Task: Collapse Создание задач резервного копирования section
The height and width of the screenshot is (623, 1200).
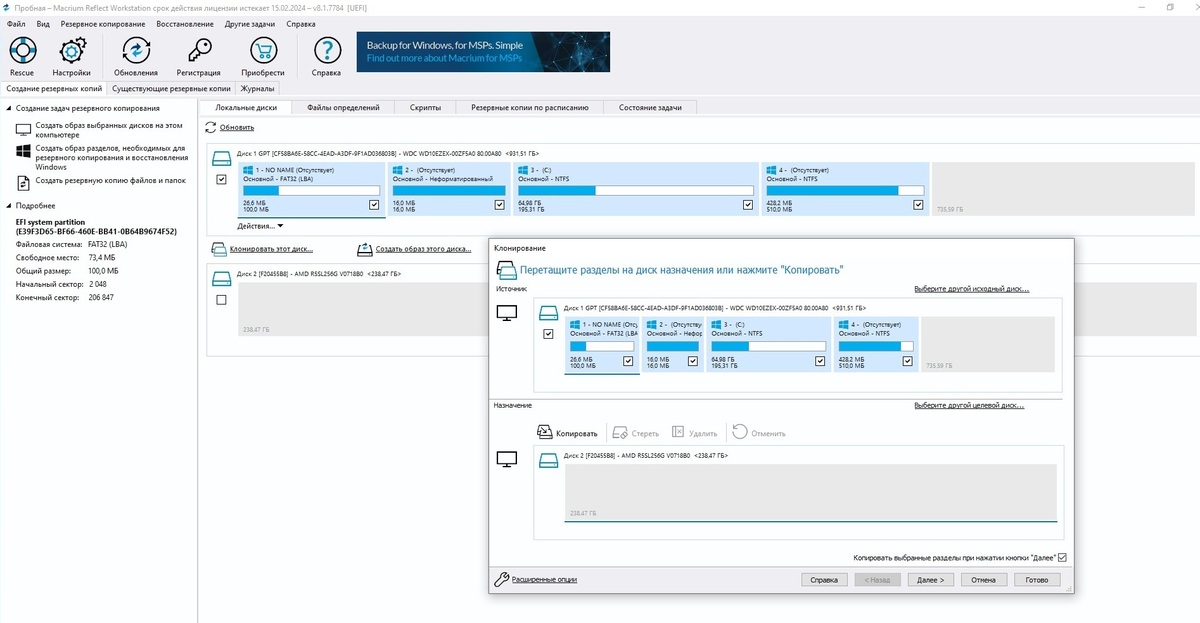Action: tap(9, 108)
